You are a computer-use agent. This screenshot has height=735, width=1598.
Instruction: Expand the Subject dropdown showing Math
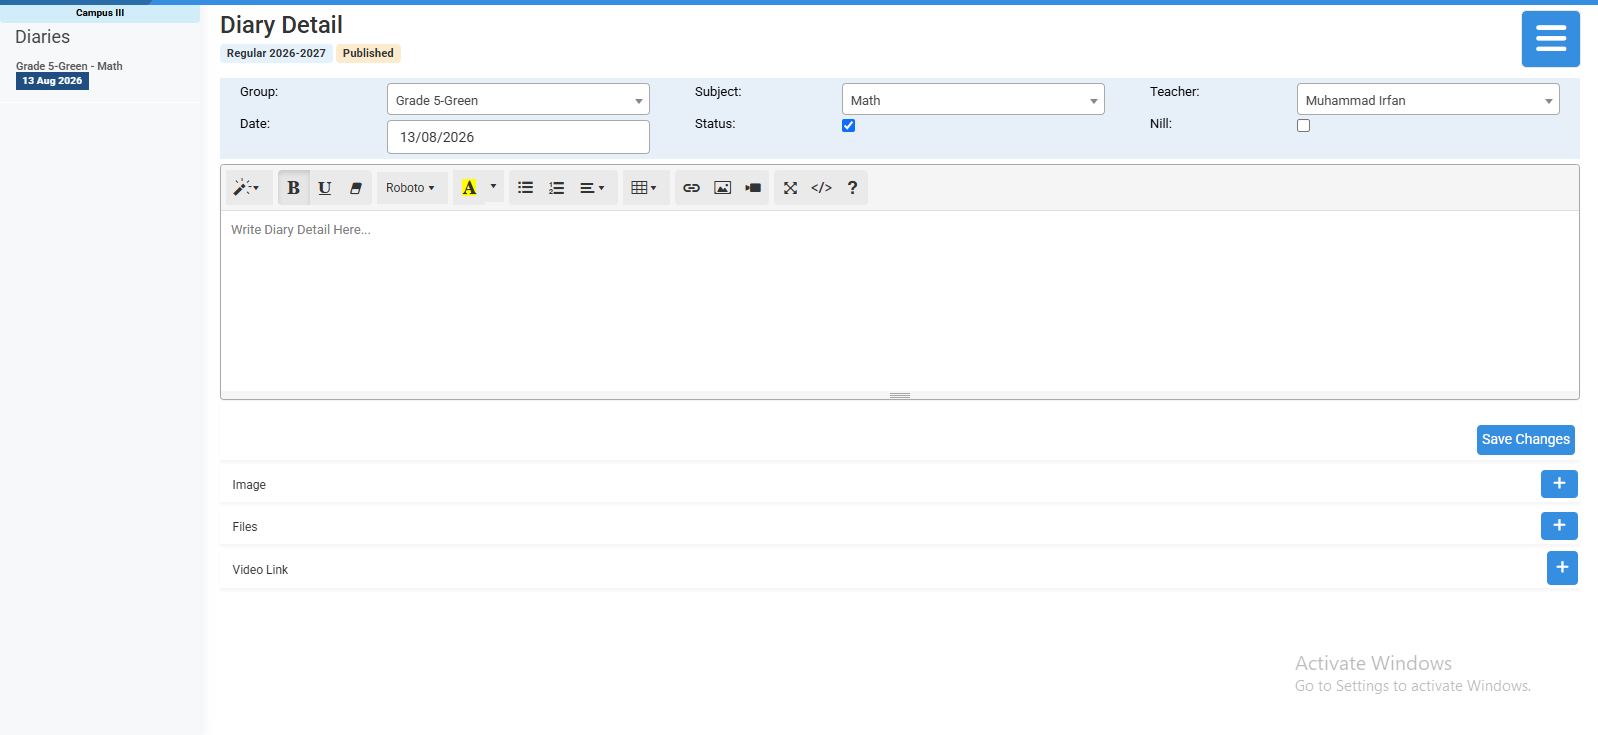click(x=973, y=99)
